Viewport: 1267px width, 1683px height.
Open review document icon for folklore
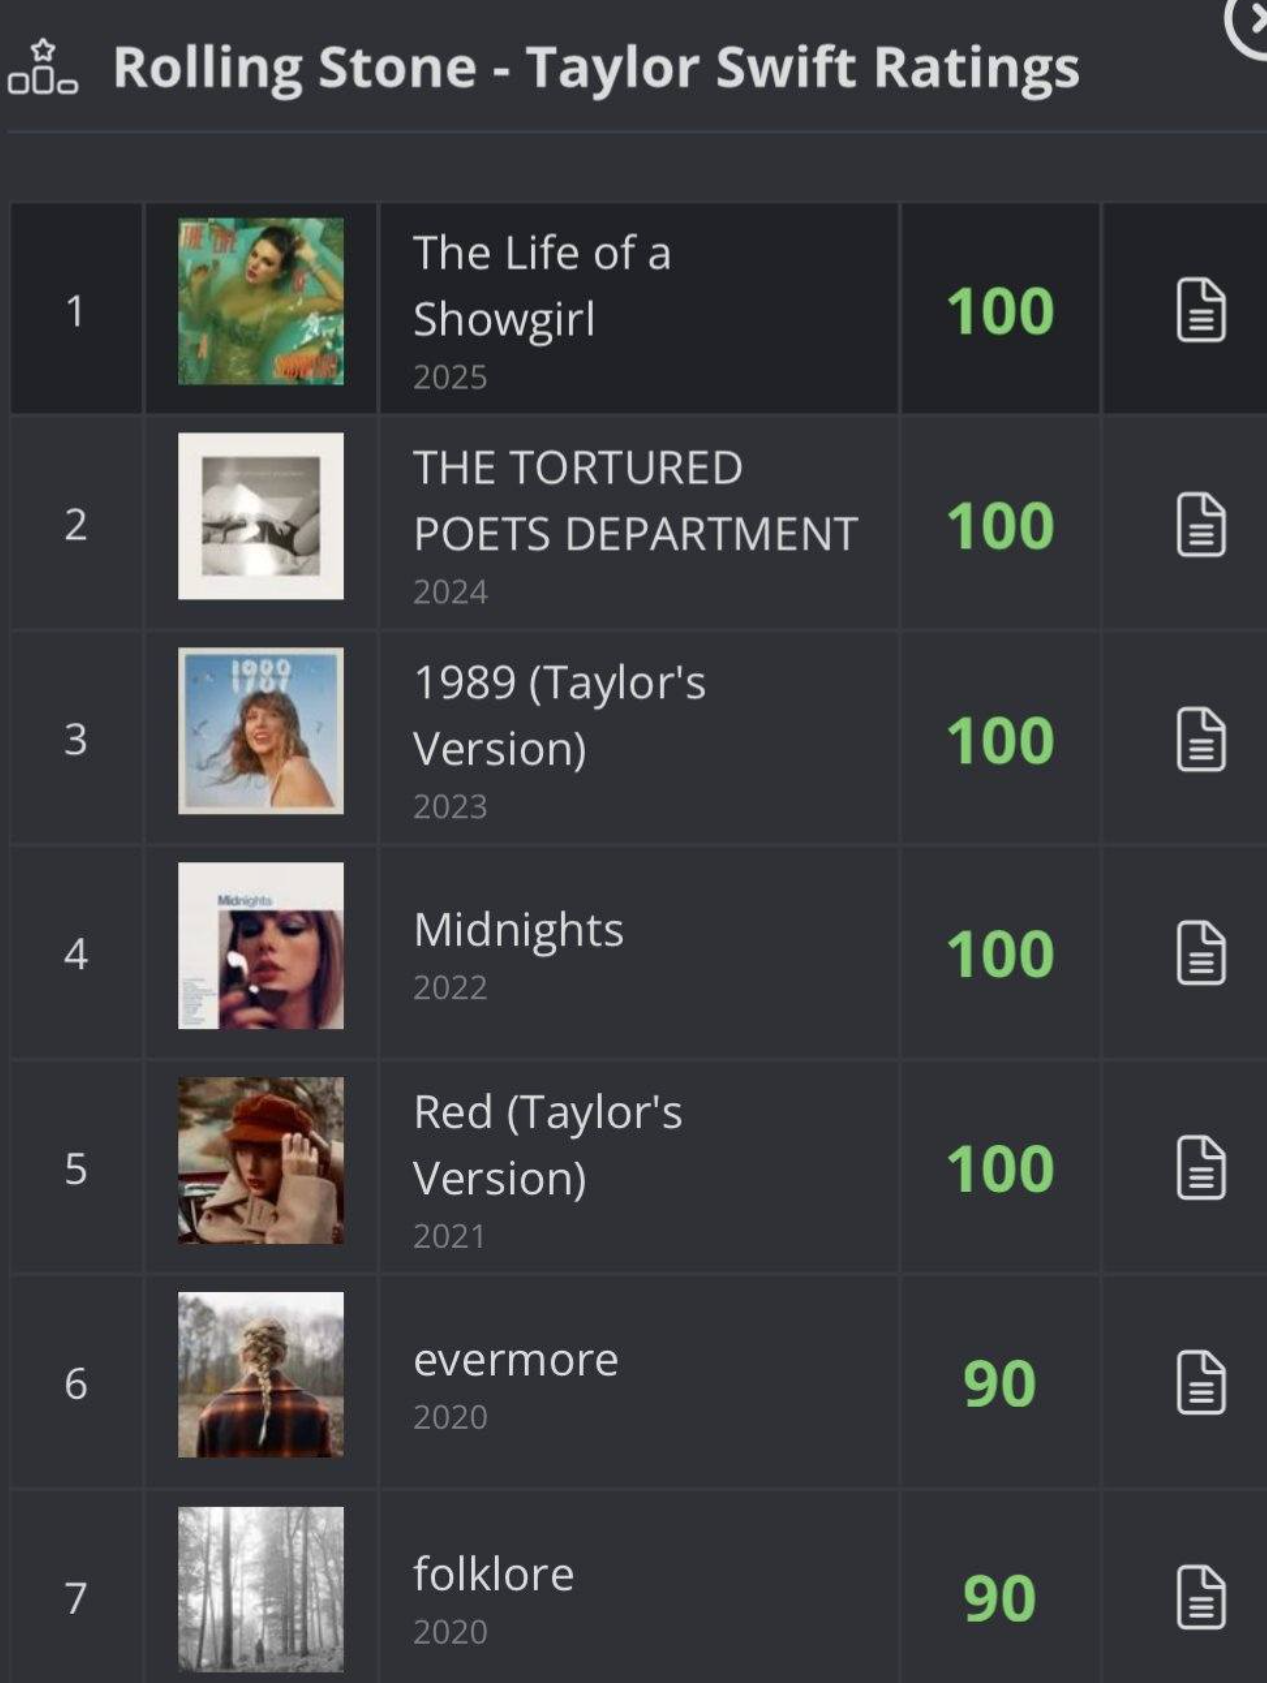pos(1200,1598)
